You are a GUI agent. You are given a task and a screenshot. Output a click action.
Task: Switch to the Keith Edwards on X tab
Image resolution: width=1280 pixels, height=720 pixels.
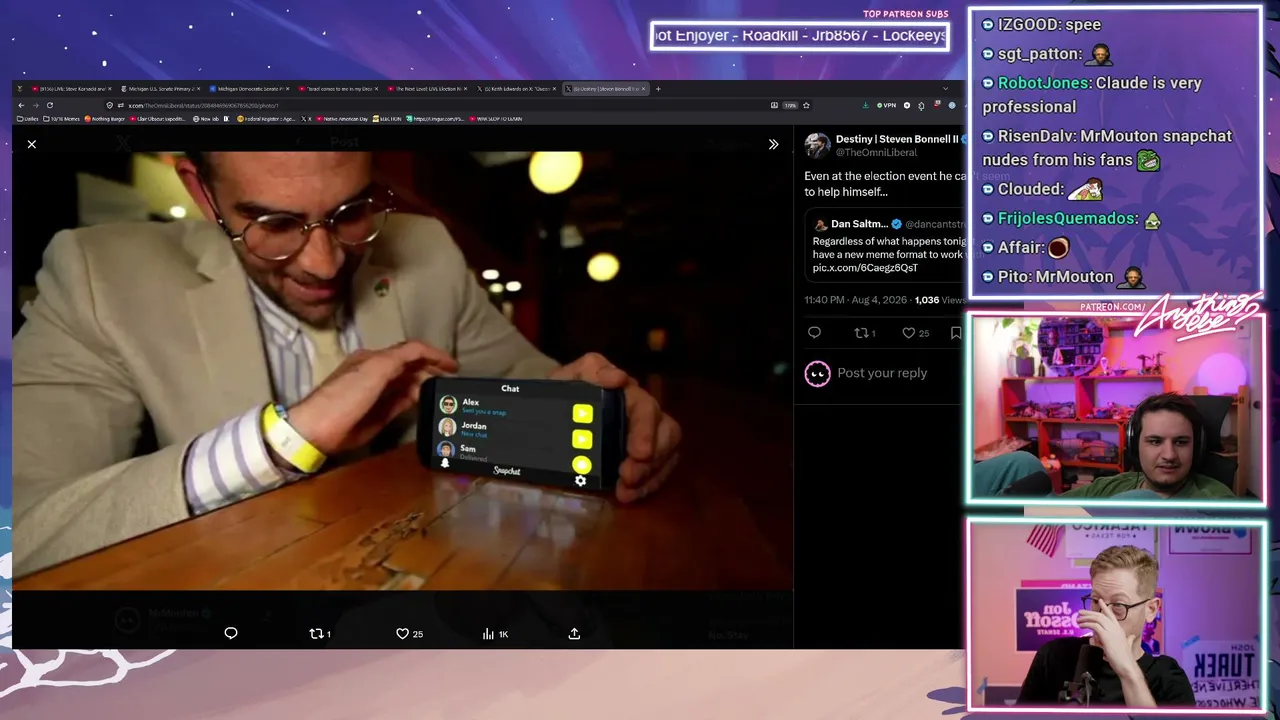point(516,89)
